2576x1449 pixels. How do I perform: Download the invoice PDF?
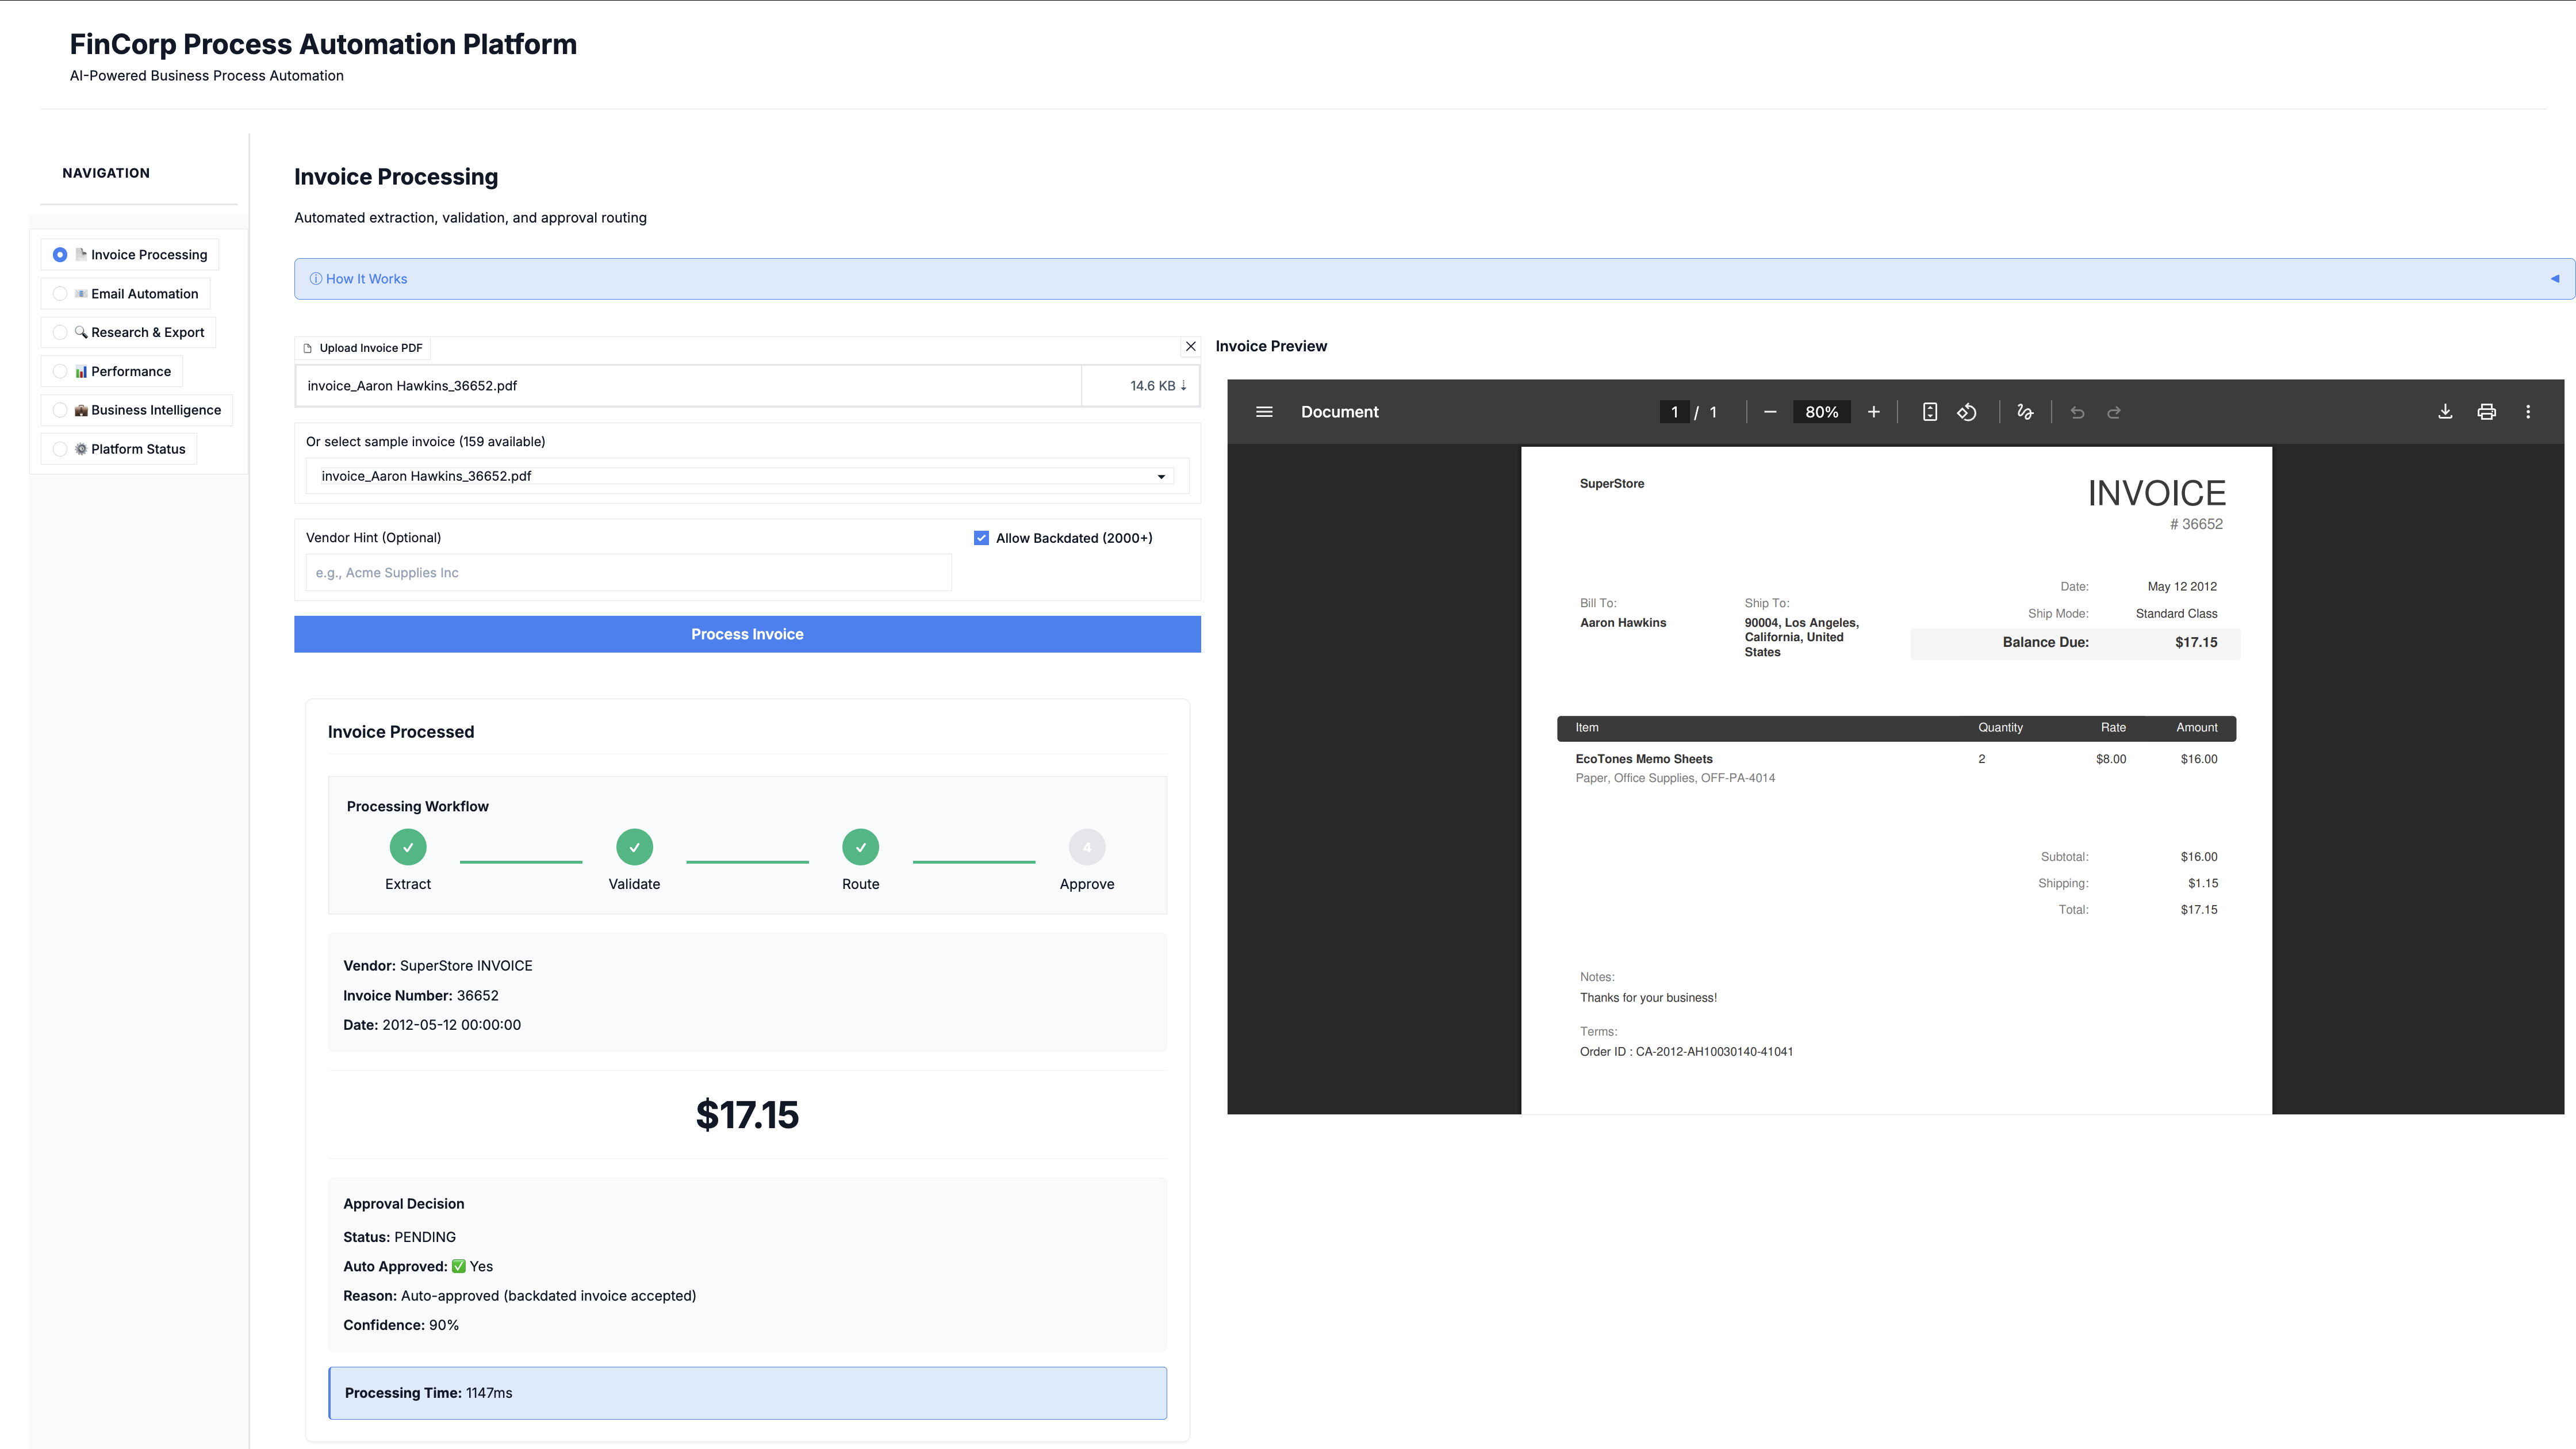point(2445,412)
